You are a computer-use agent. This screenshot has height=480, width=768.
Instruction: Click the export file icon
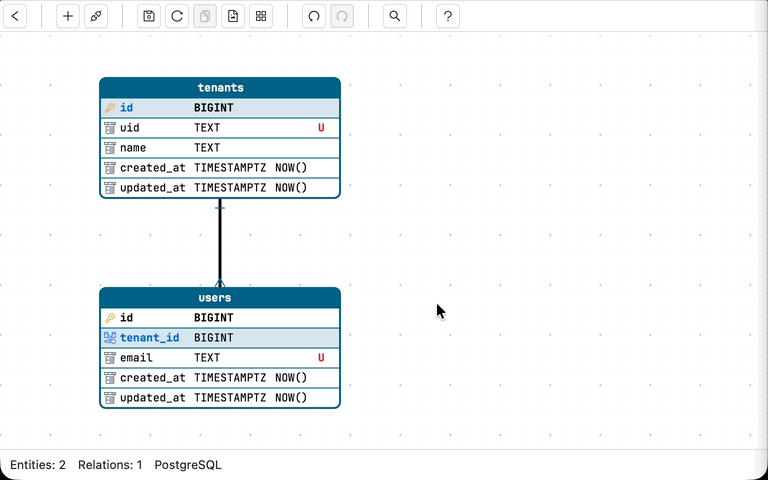pos(233,16)
